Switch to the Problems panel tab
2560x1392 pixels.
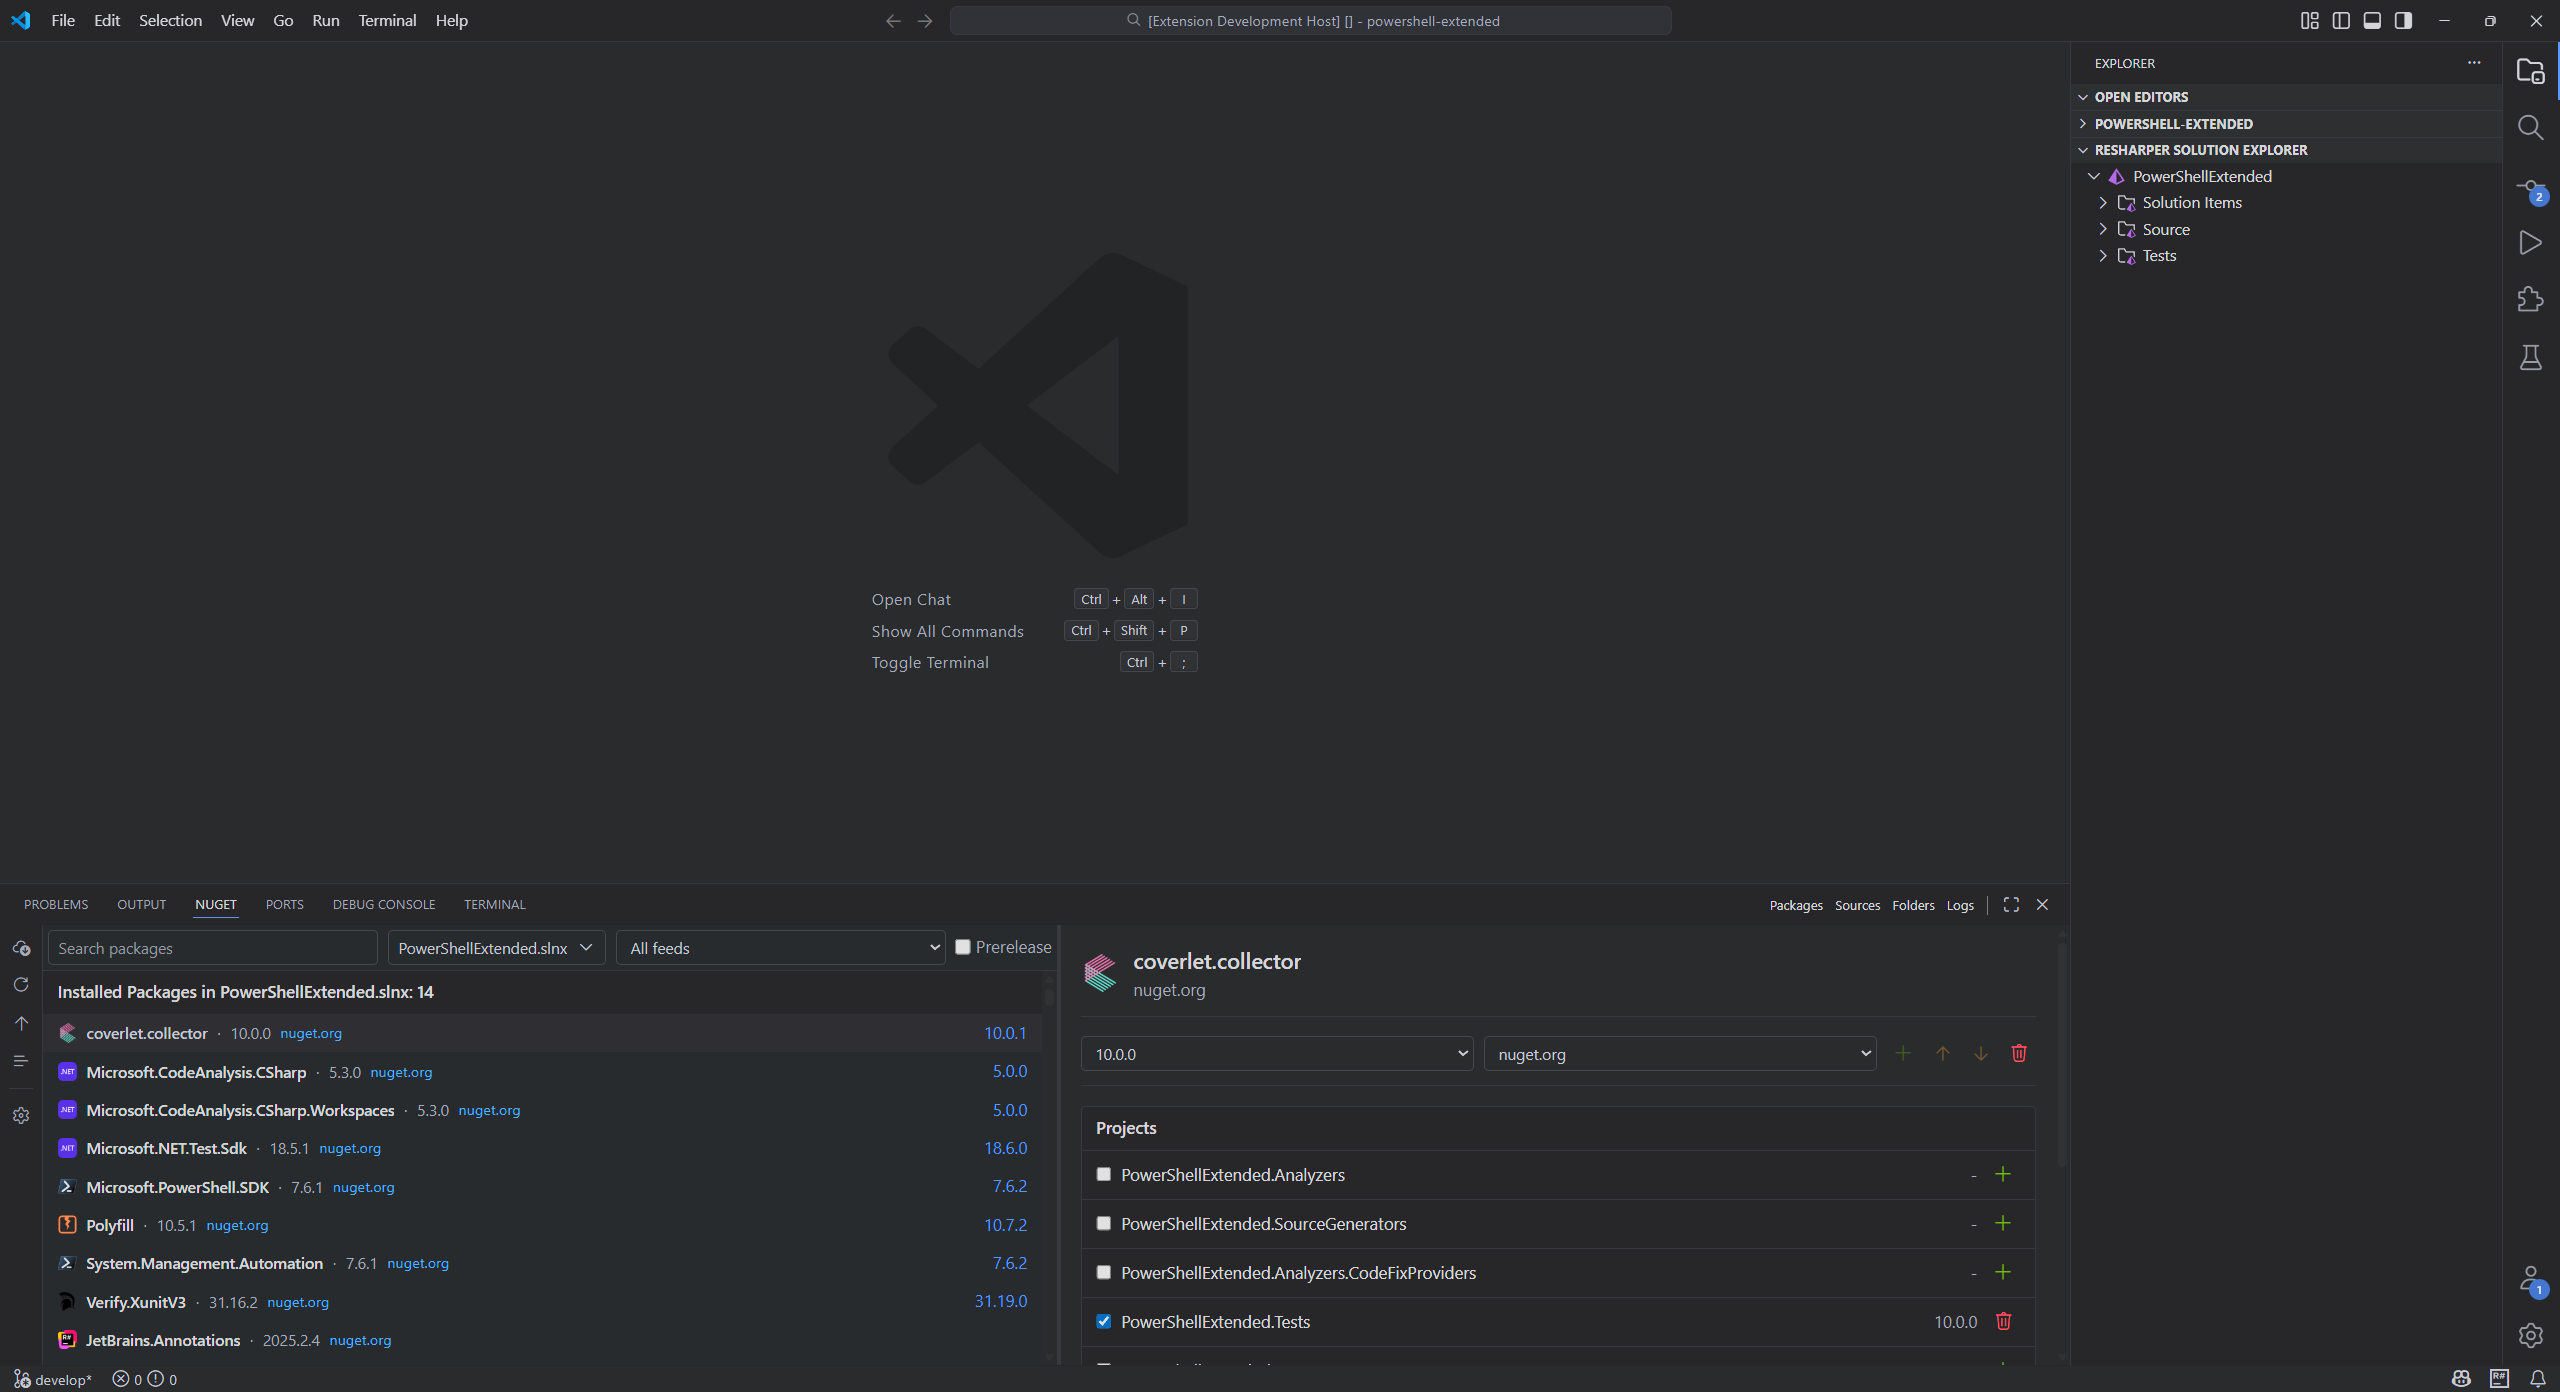point(56,904)
